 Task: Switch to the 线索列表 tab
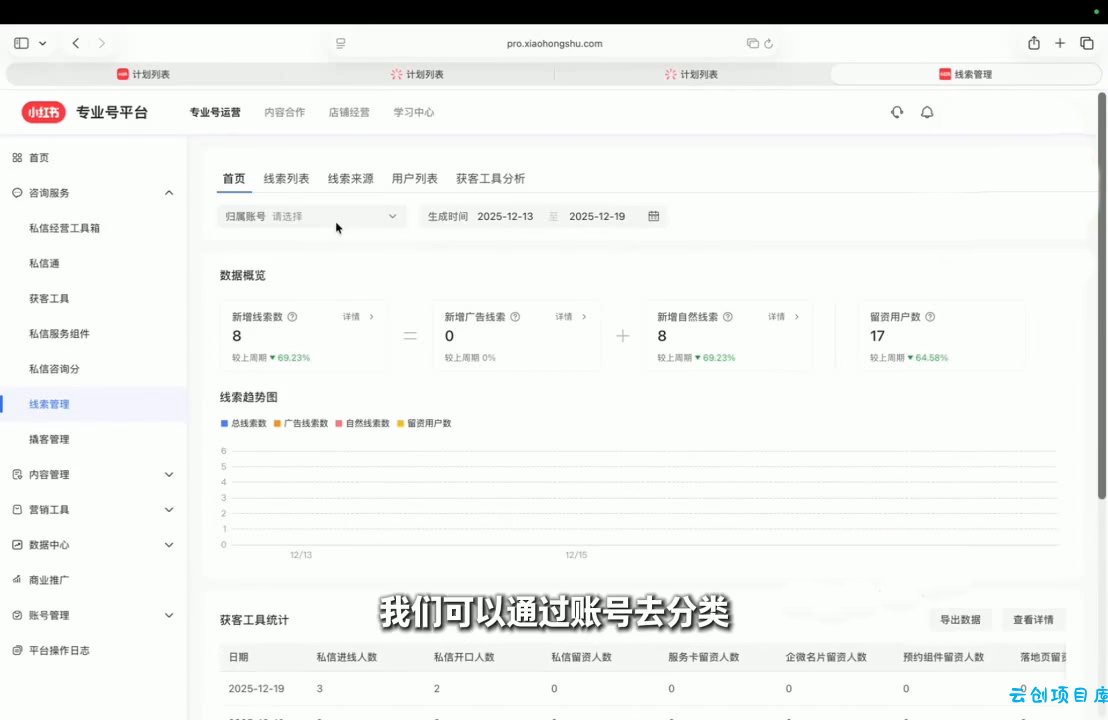pos(286,179)
